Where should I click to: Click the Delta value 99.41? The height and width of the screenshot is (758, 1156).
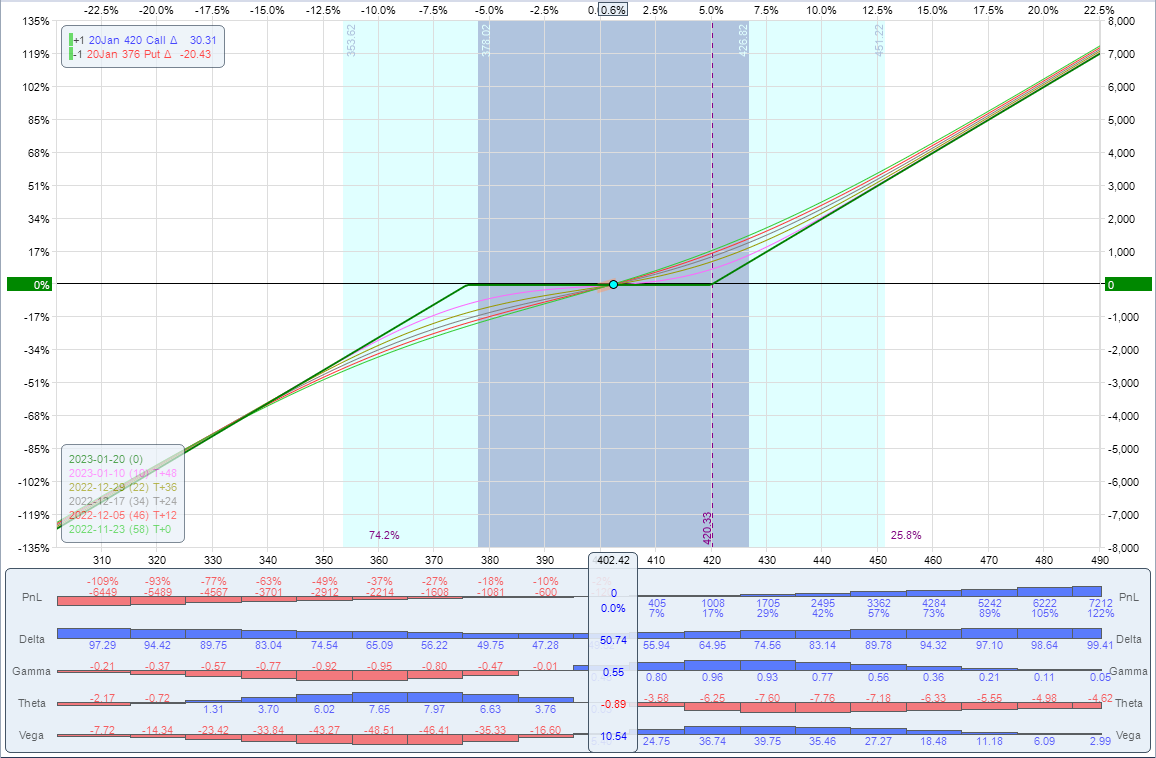[x=1098, y=645]
